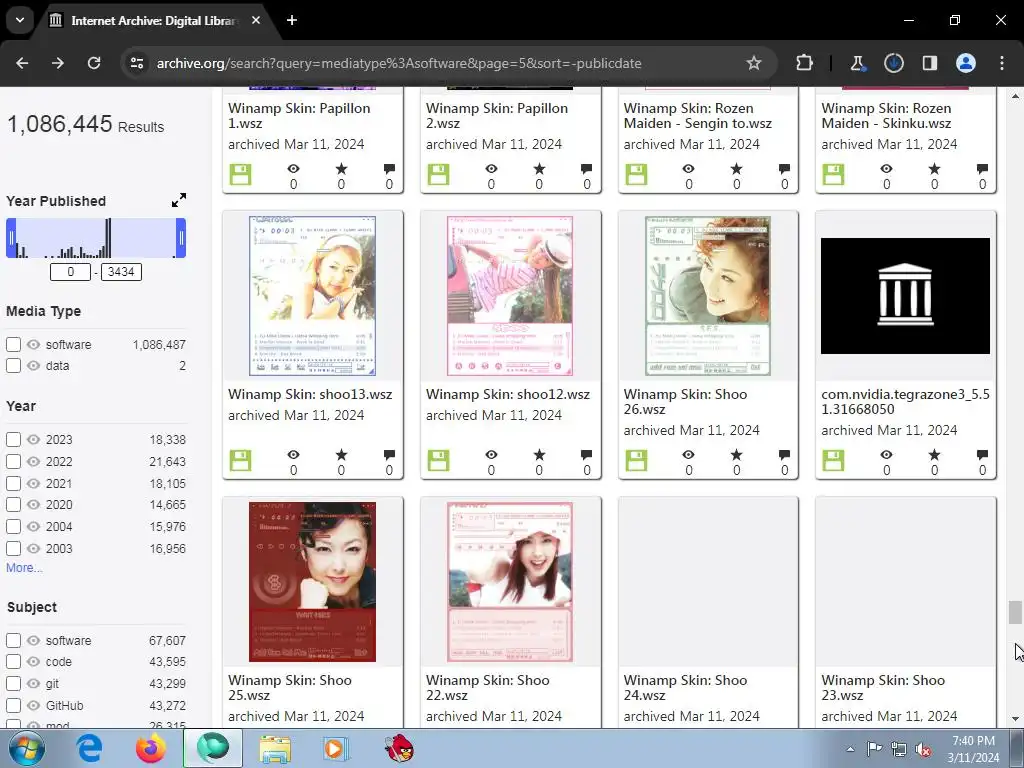Open Winamp Skin: Rozen Maiden - Skinku.wsz
1024x768 pixels.
886,116
